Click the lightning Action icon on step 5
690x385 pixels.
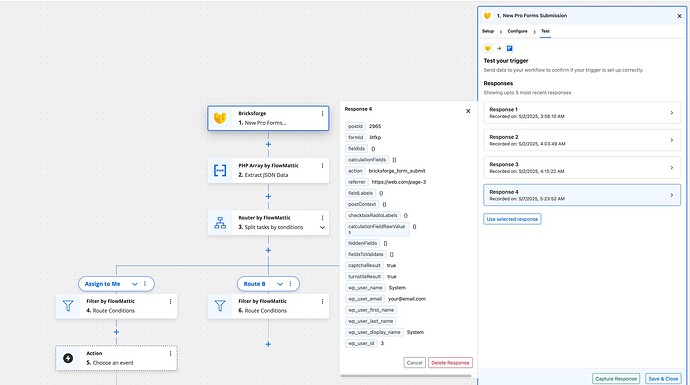pyautogui.click(x=68, y=358)
